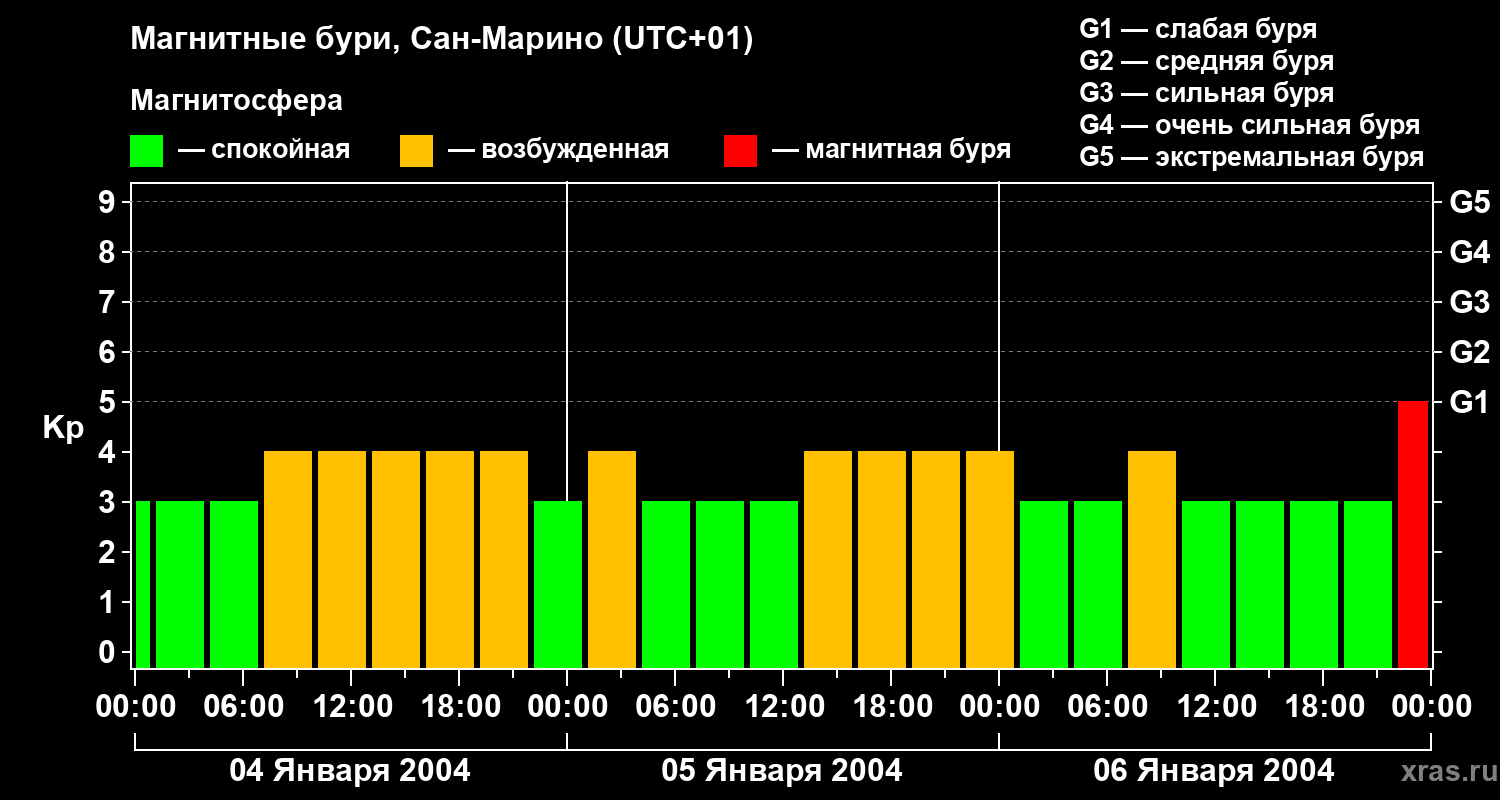Click the '7' value on Kp axis

coord(109,302)
